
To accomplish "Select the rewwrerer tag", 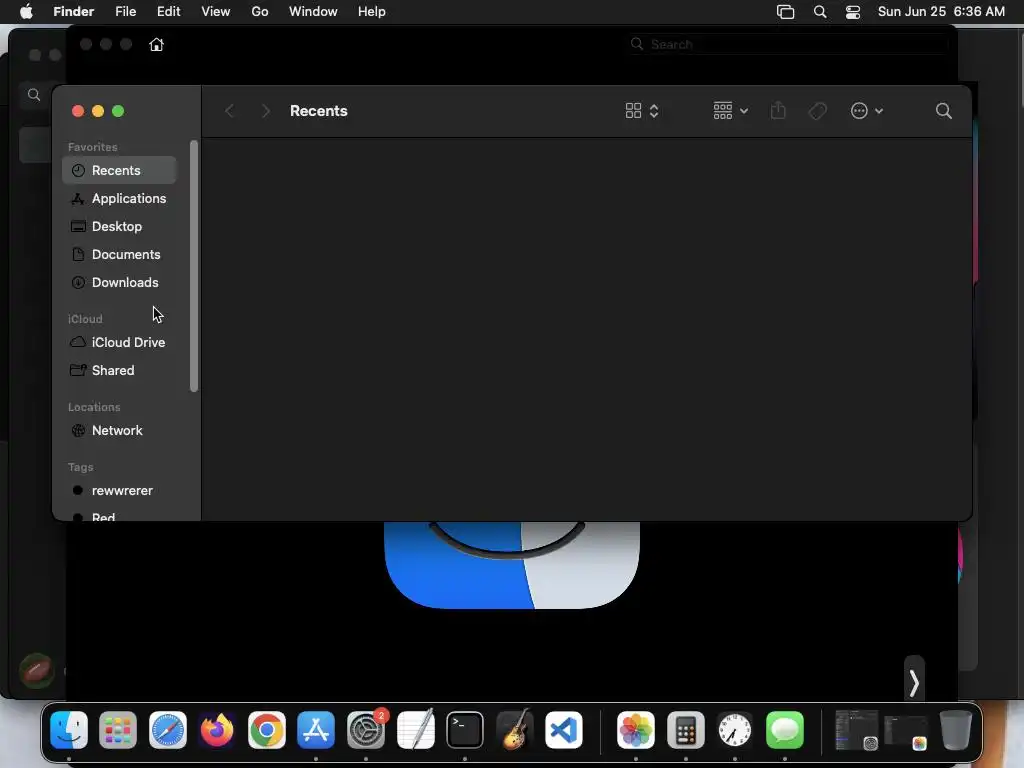I will point(119,490).
